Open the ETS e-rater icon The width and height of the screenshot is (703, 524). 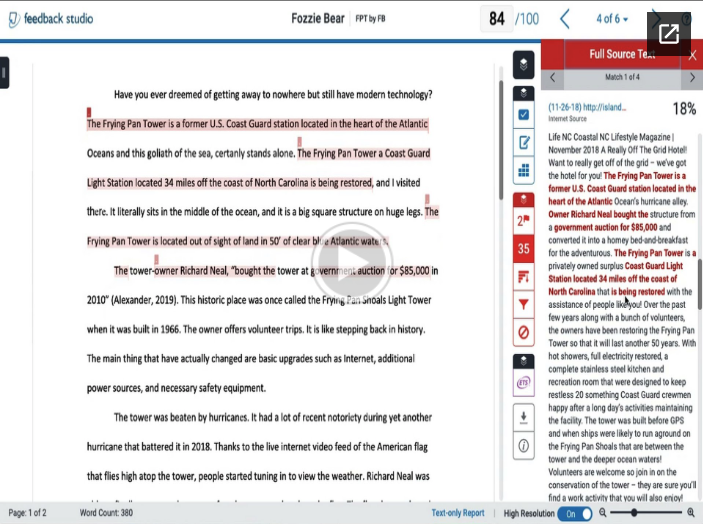click(523, 383)
